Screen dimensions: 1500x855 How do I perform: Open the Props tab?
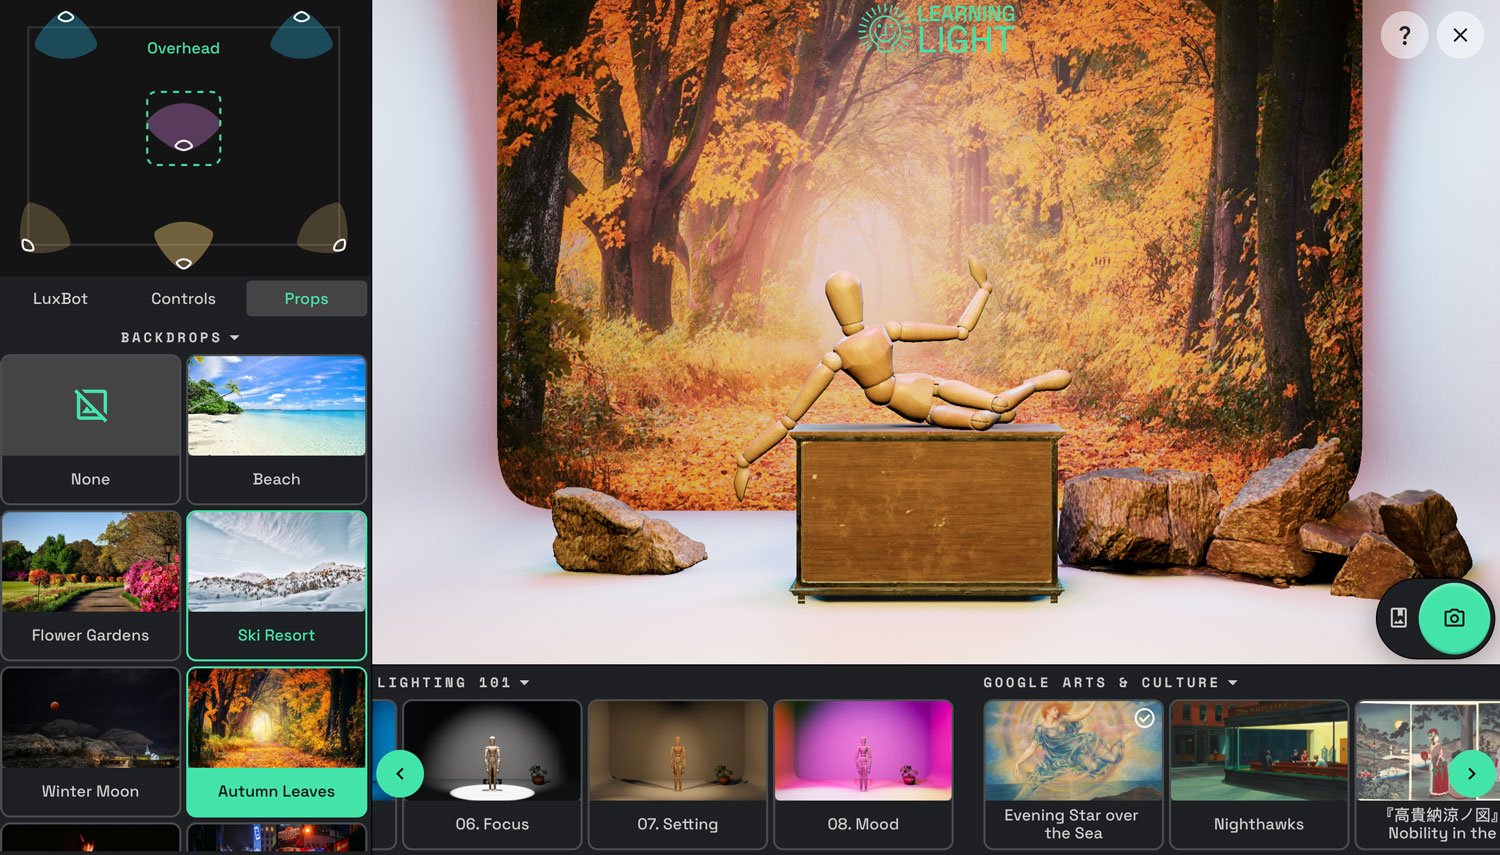[x=306, y=298]
